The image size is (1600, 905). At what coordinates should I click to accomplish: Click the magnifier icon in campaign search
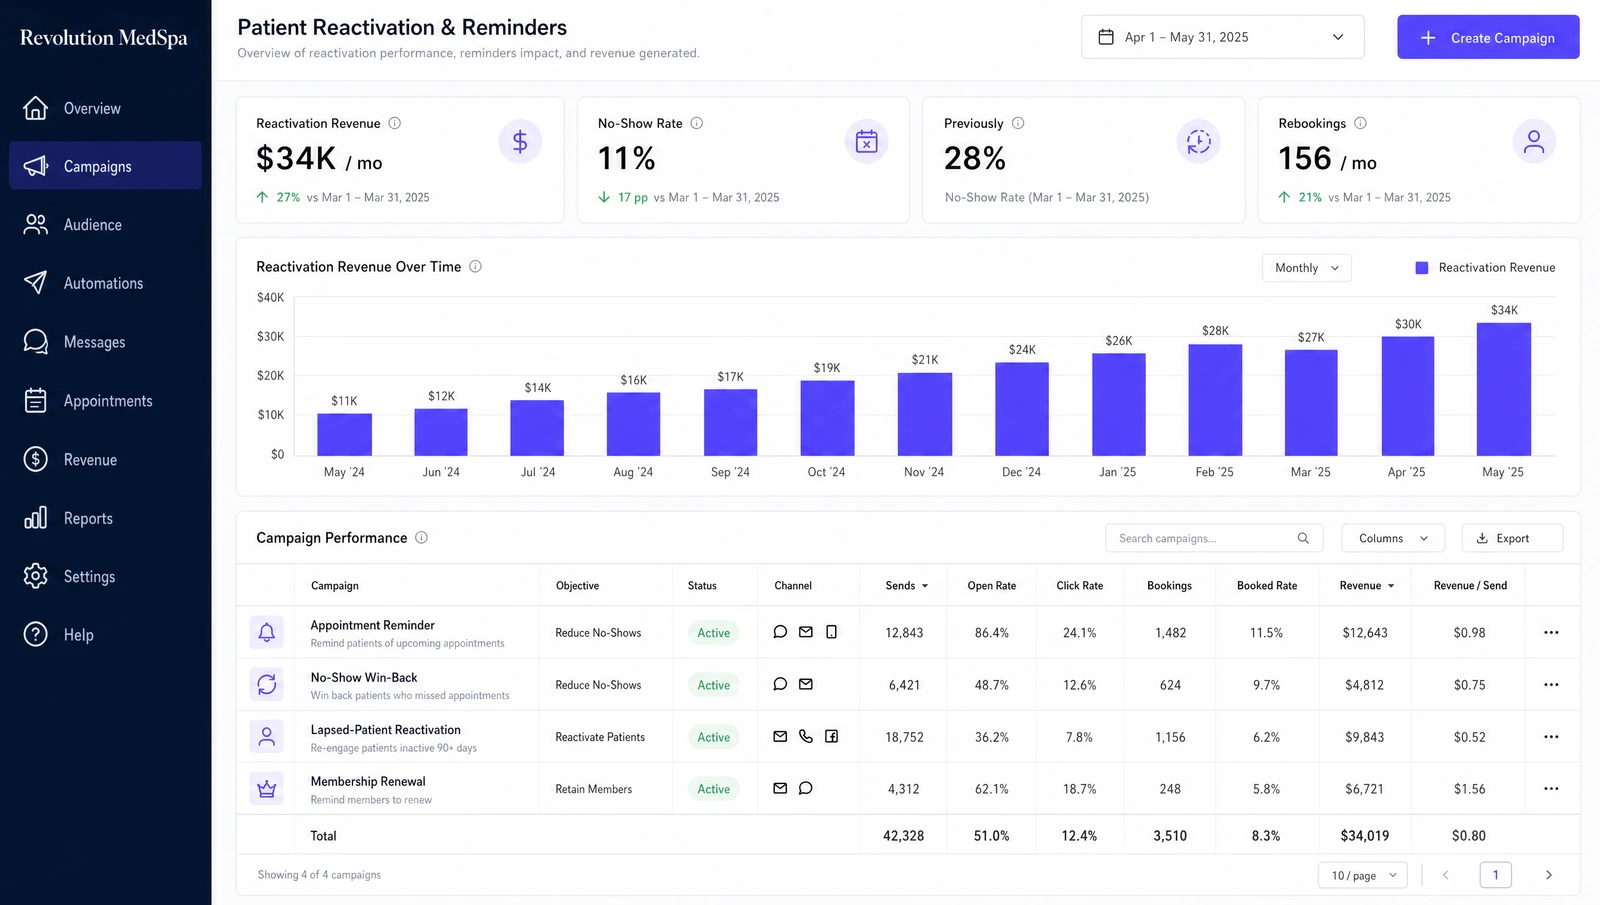1303,538
